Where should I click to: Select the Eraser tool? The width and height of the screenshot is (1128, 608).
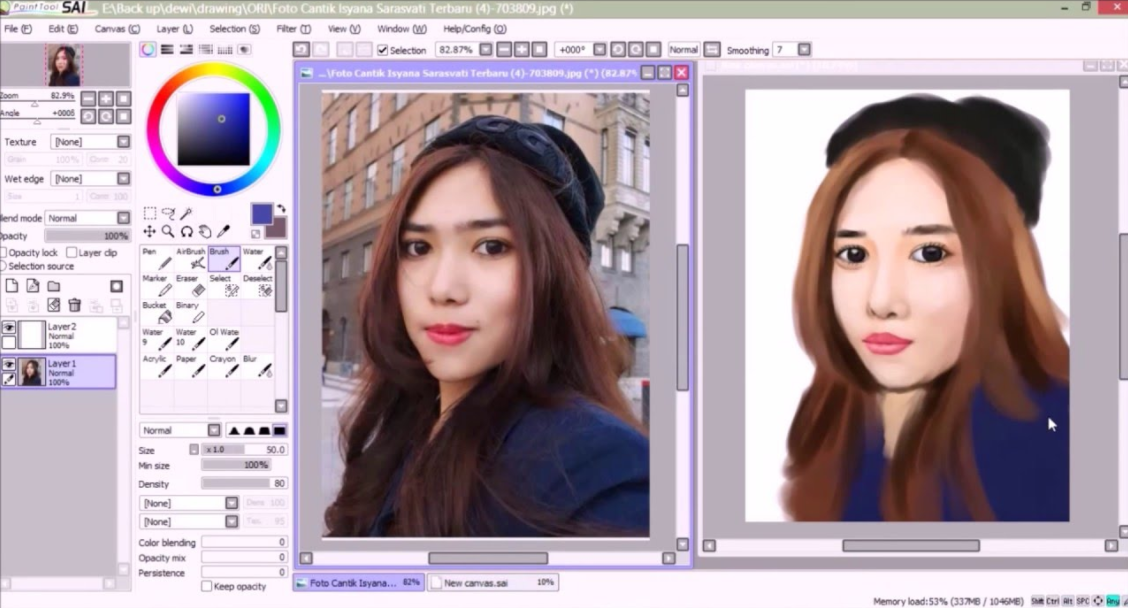point(190,286)
